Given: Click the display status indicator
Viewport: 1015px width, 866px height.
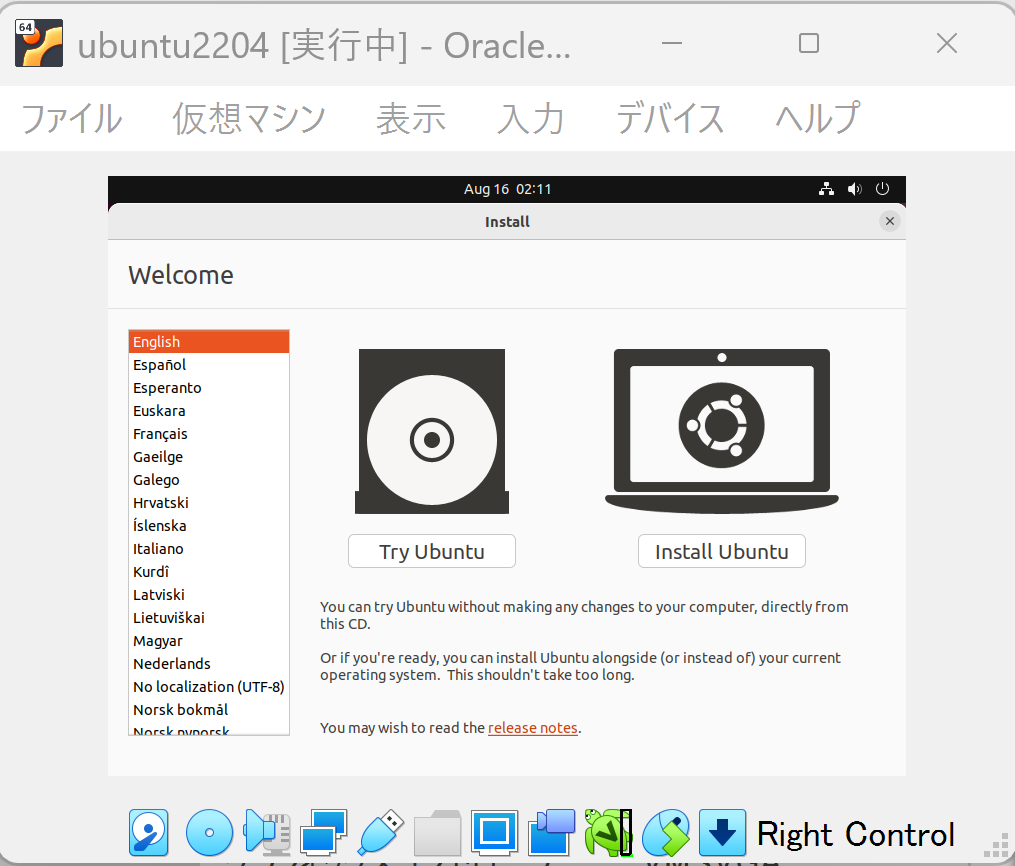Looking at the screenshot, I should [x=495, y=832].
